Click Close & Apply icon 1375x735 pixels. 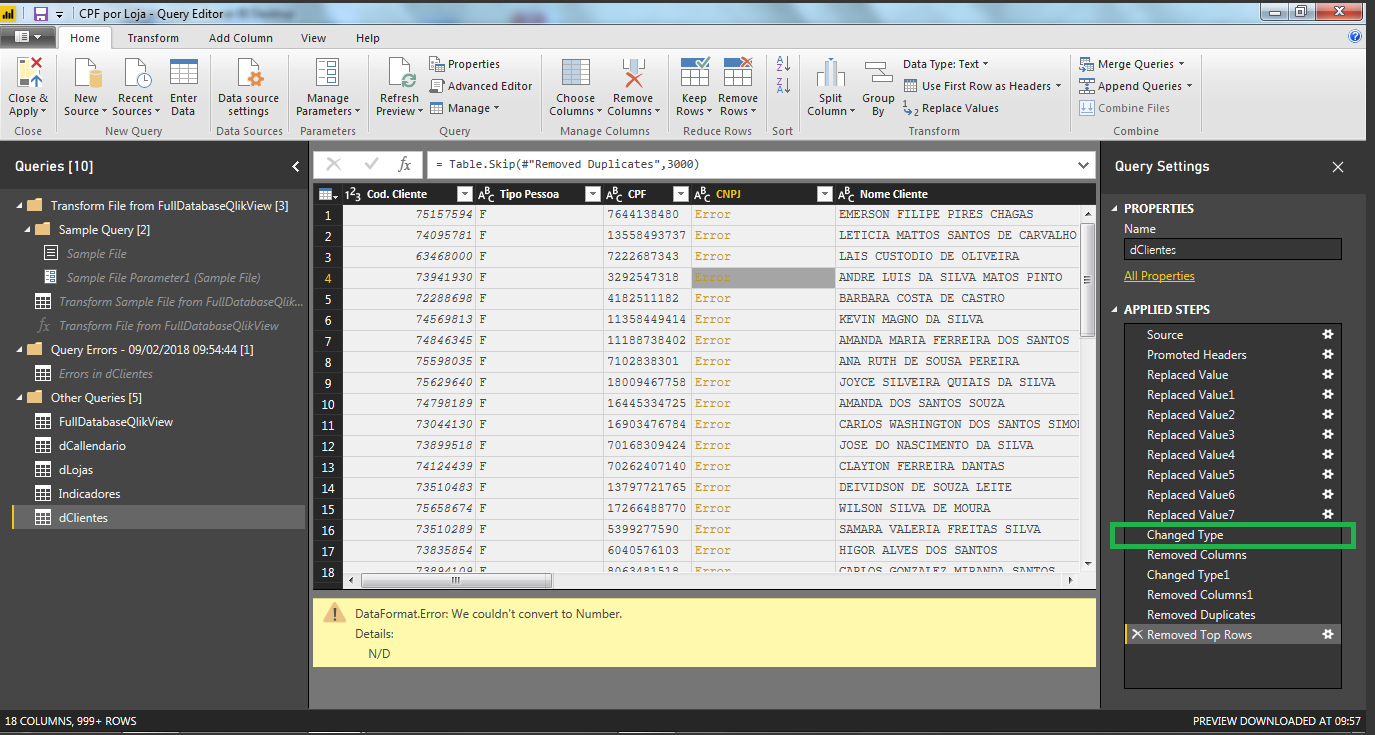(x=29, y=74)
